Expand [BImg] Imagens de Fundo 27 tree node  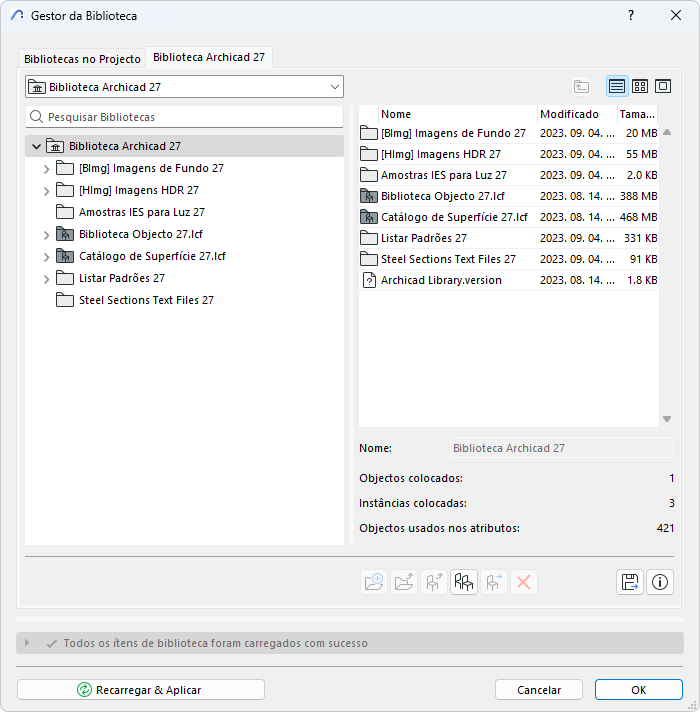tap(46, 169)
